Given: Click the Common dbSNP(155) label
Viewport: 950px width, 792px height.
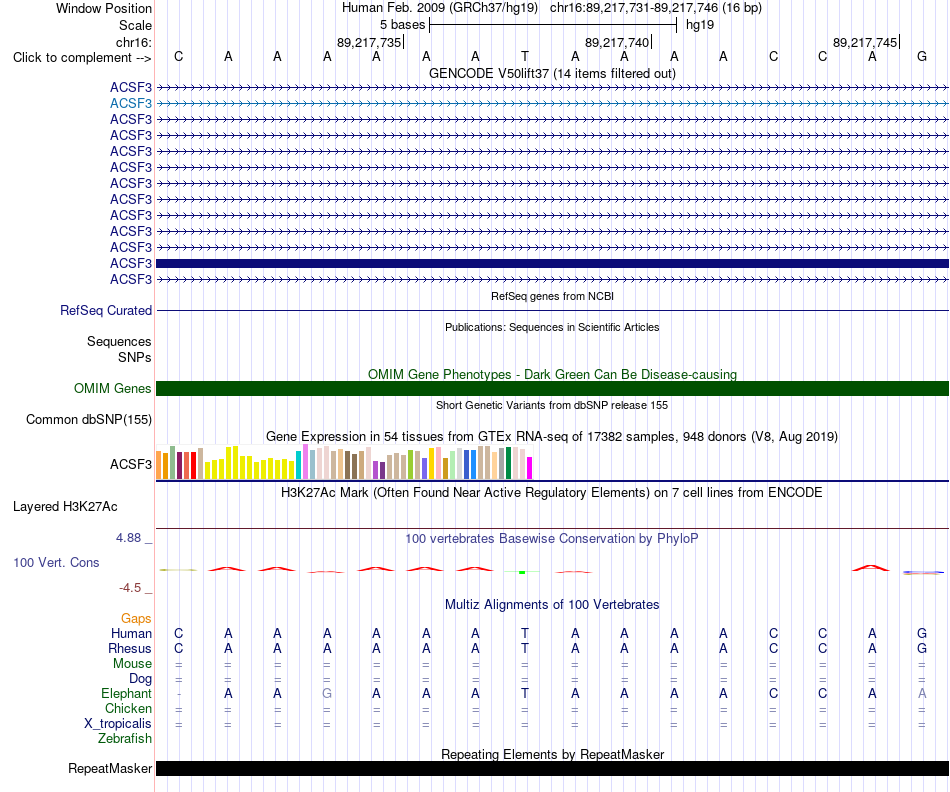Looking at the screenshot, I should [89, 419].
